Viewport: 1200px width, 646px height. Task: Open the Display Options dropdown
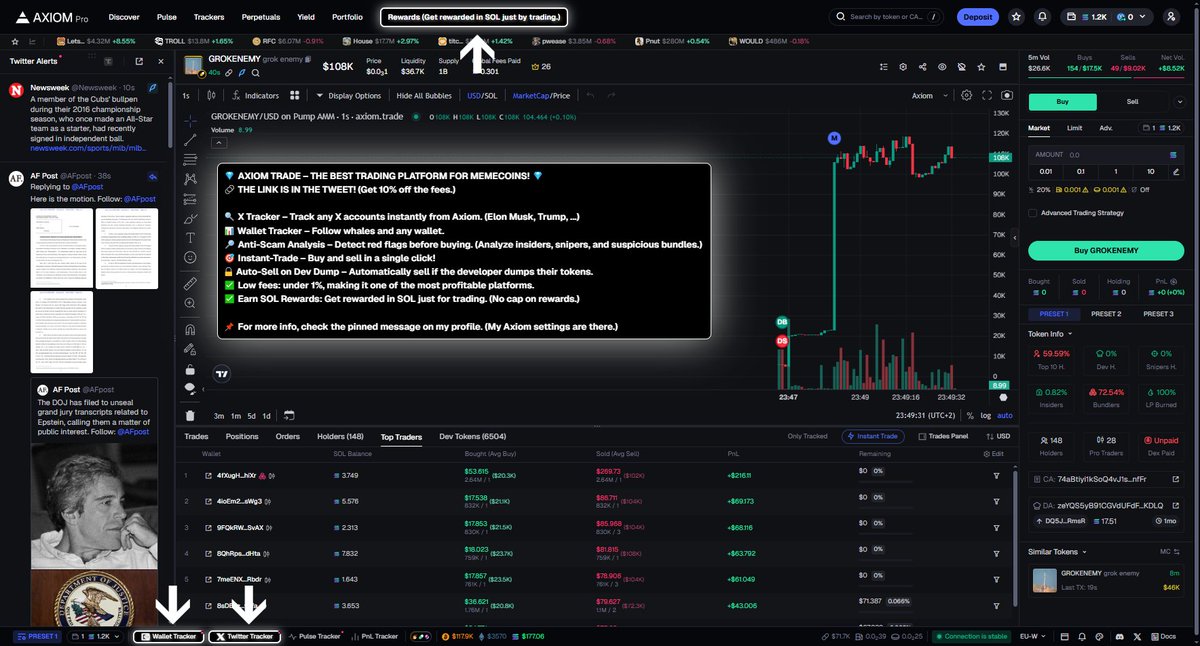coord(348,96)
